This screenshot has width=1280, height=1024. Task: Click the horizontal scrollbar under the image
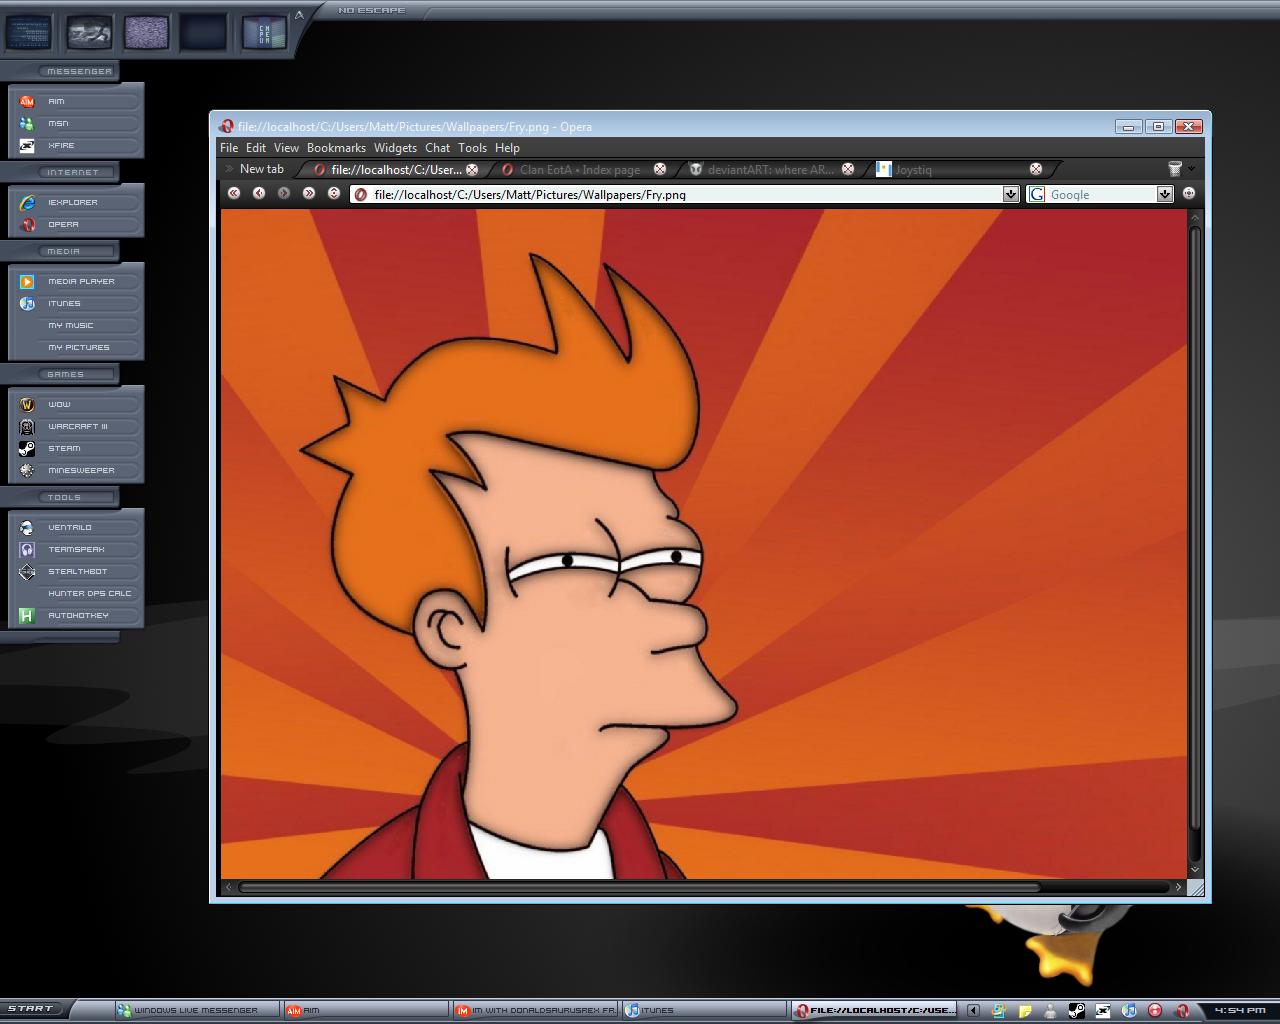(x=640, y=887)
